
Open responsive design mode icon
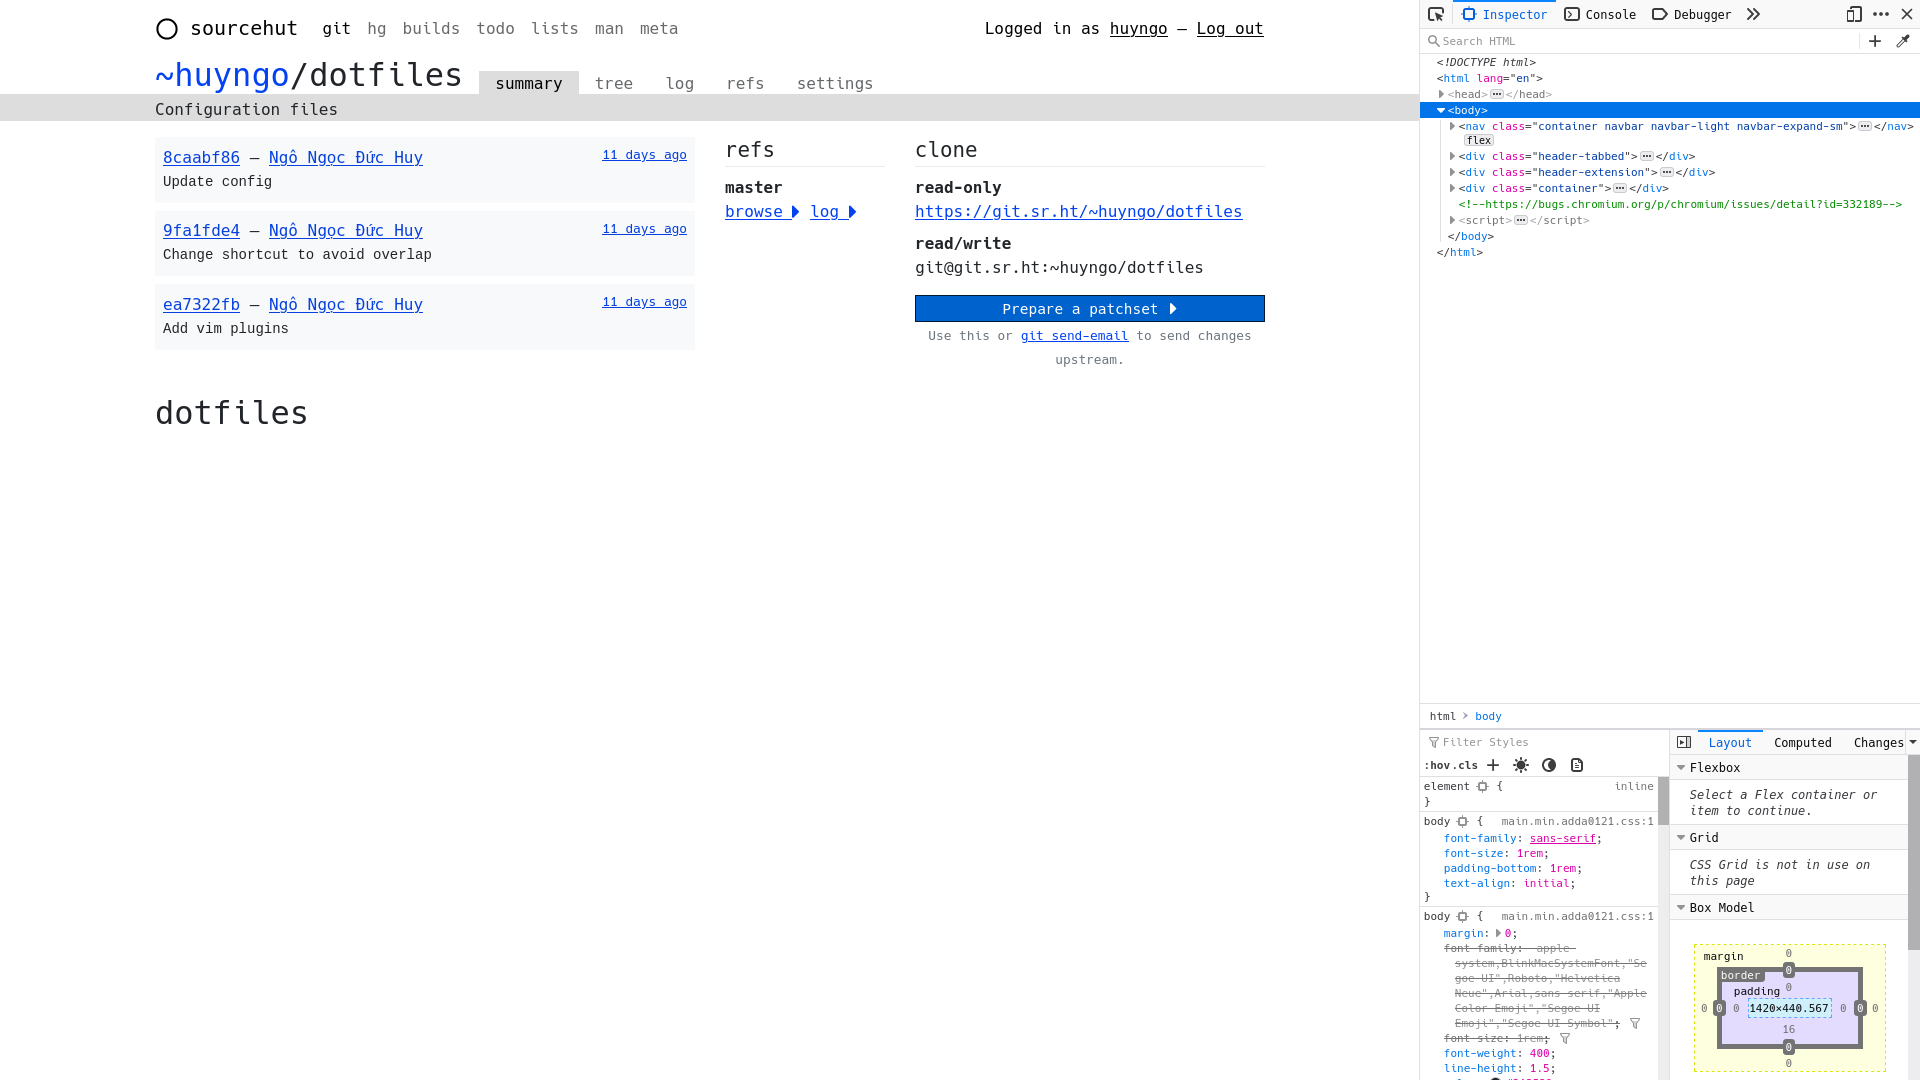(1854, 14)
